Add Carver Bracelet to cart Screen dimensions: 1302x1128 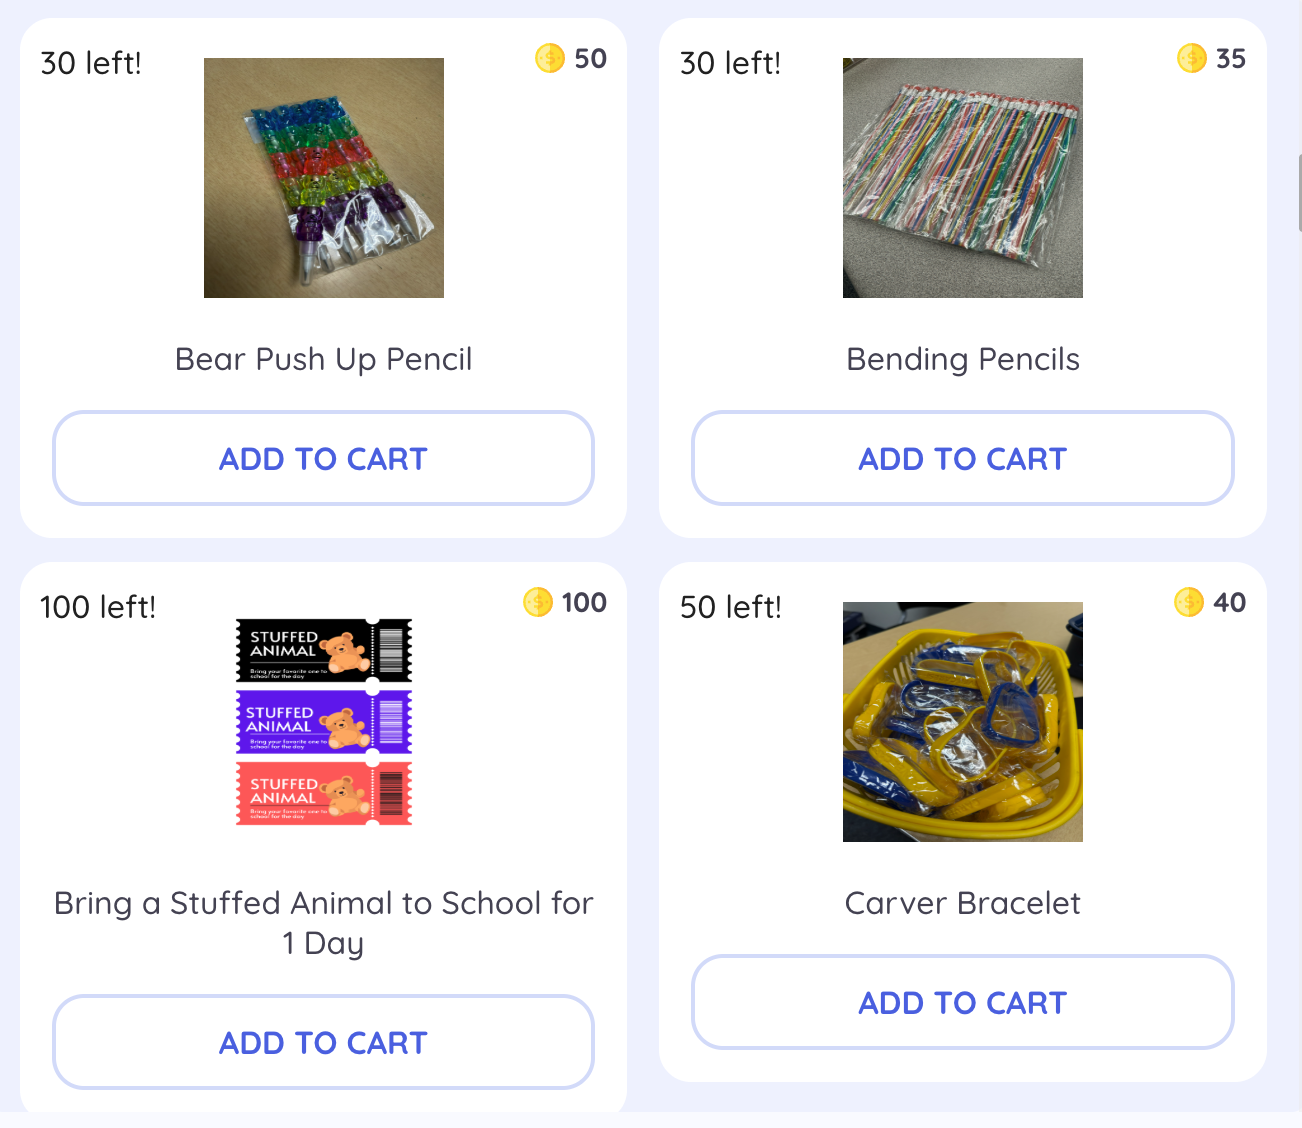(963, 1003)
